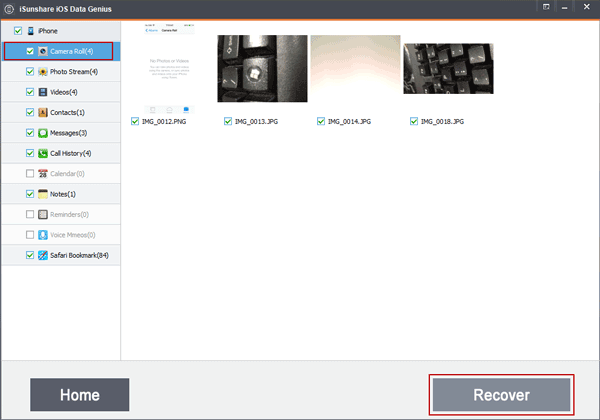Open the Photo Stream(4) category

pyautogui.click(x=61, y=72)
